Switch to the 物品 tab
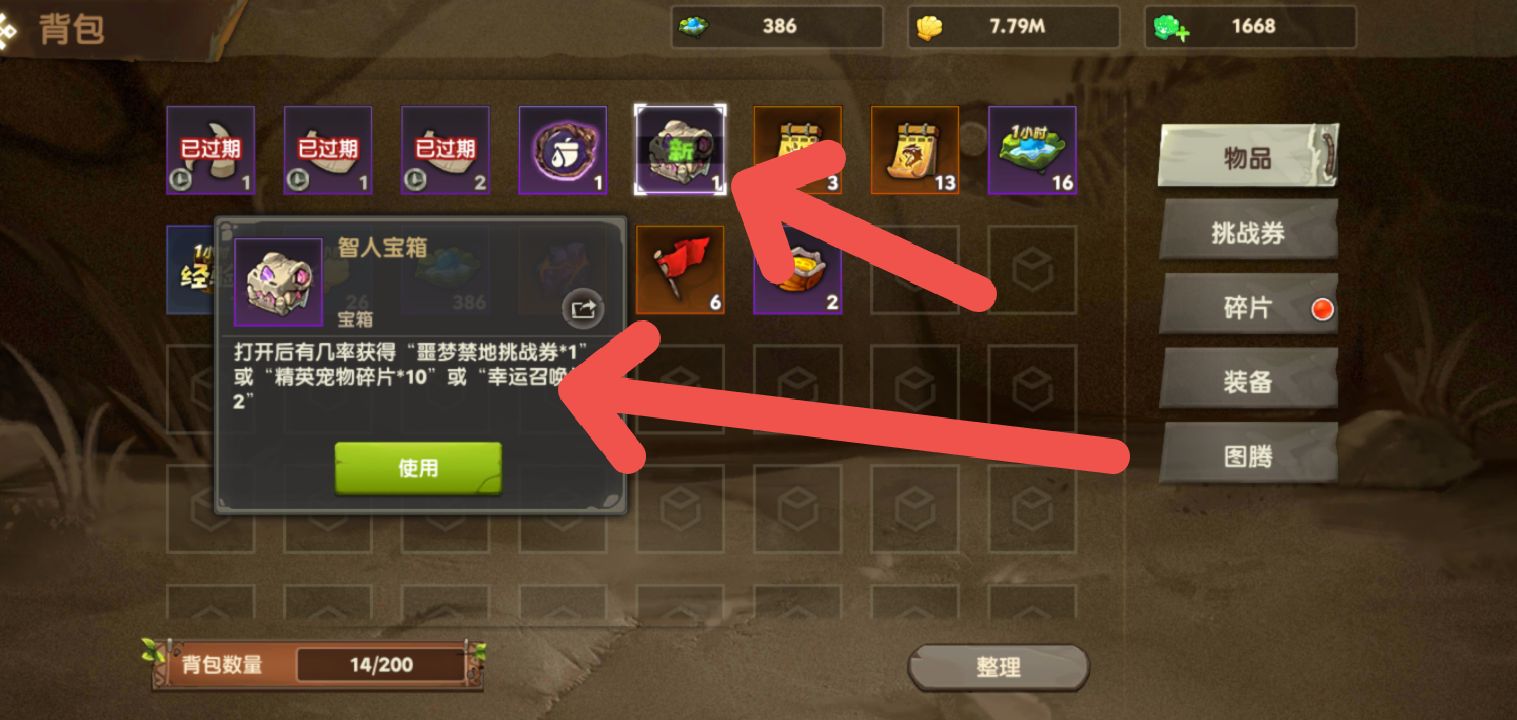Image resolution: width=1517 pixels, height=720 pixels. 1248,156
